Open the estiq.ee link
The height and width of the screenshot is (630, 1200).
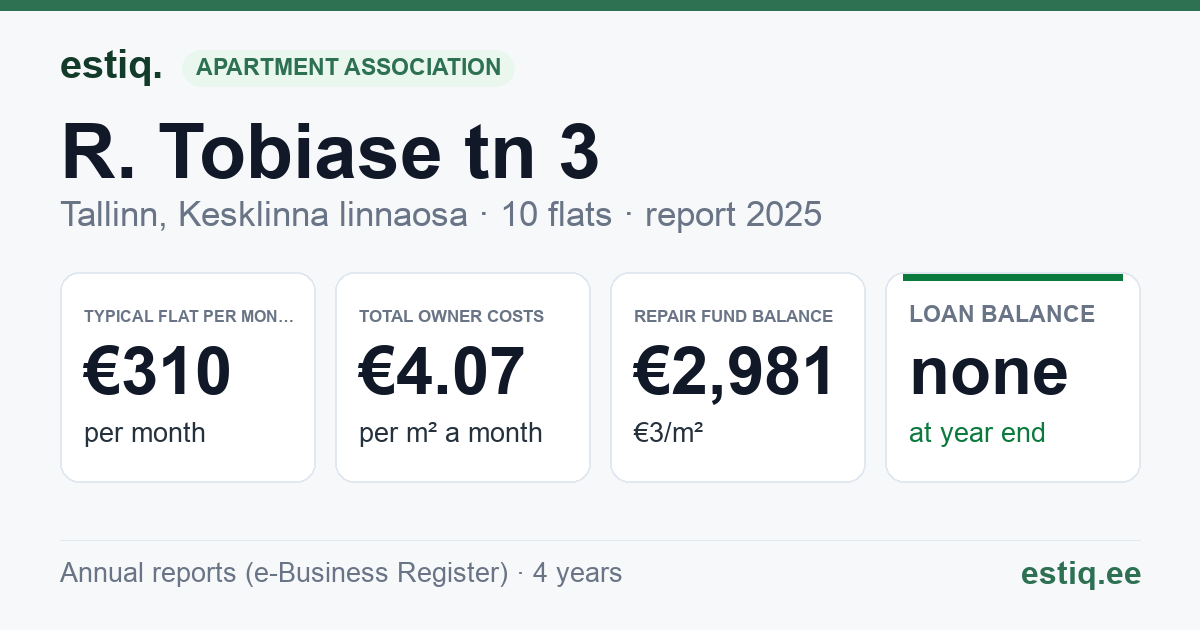coord(1081,573)
